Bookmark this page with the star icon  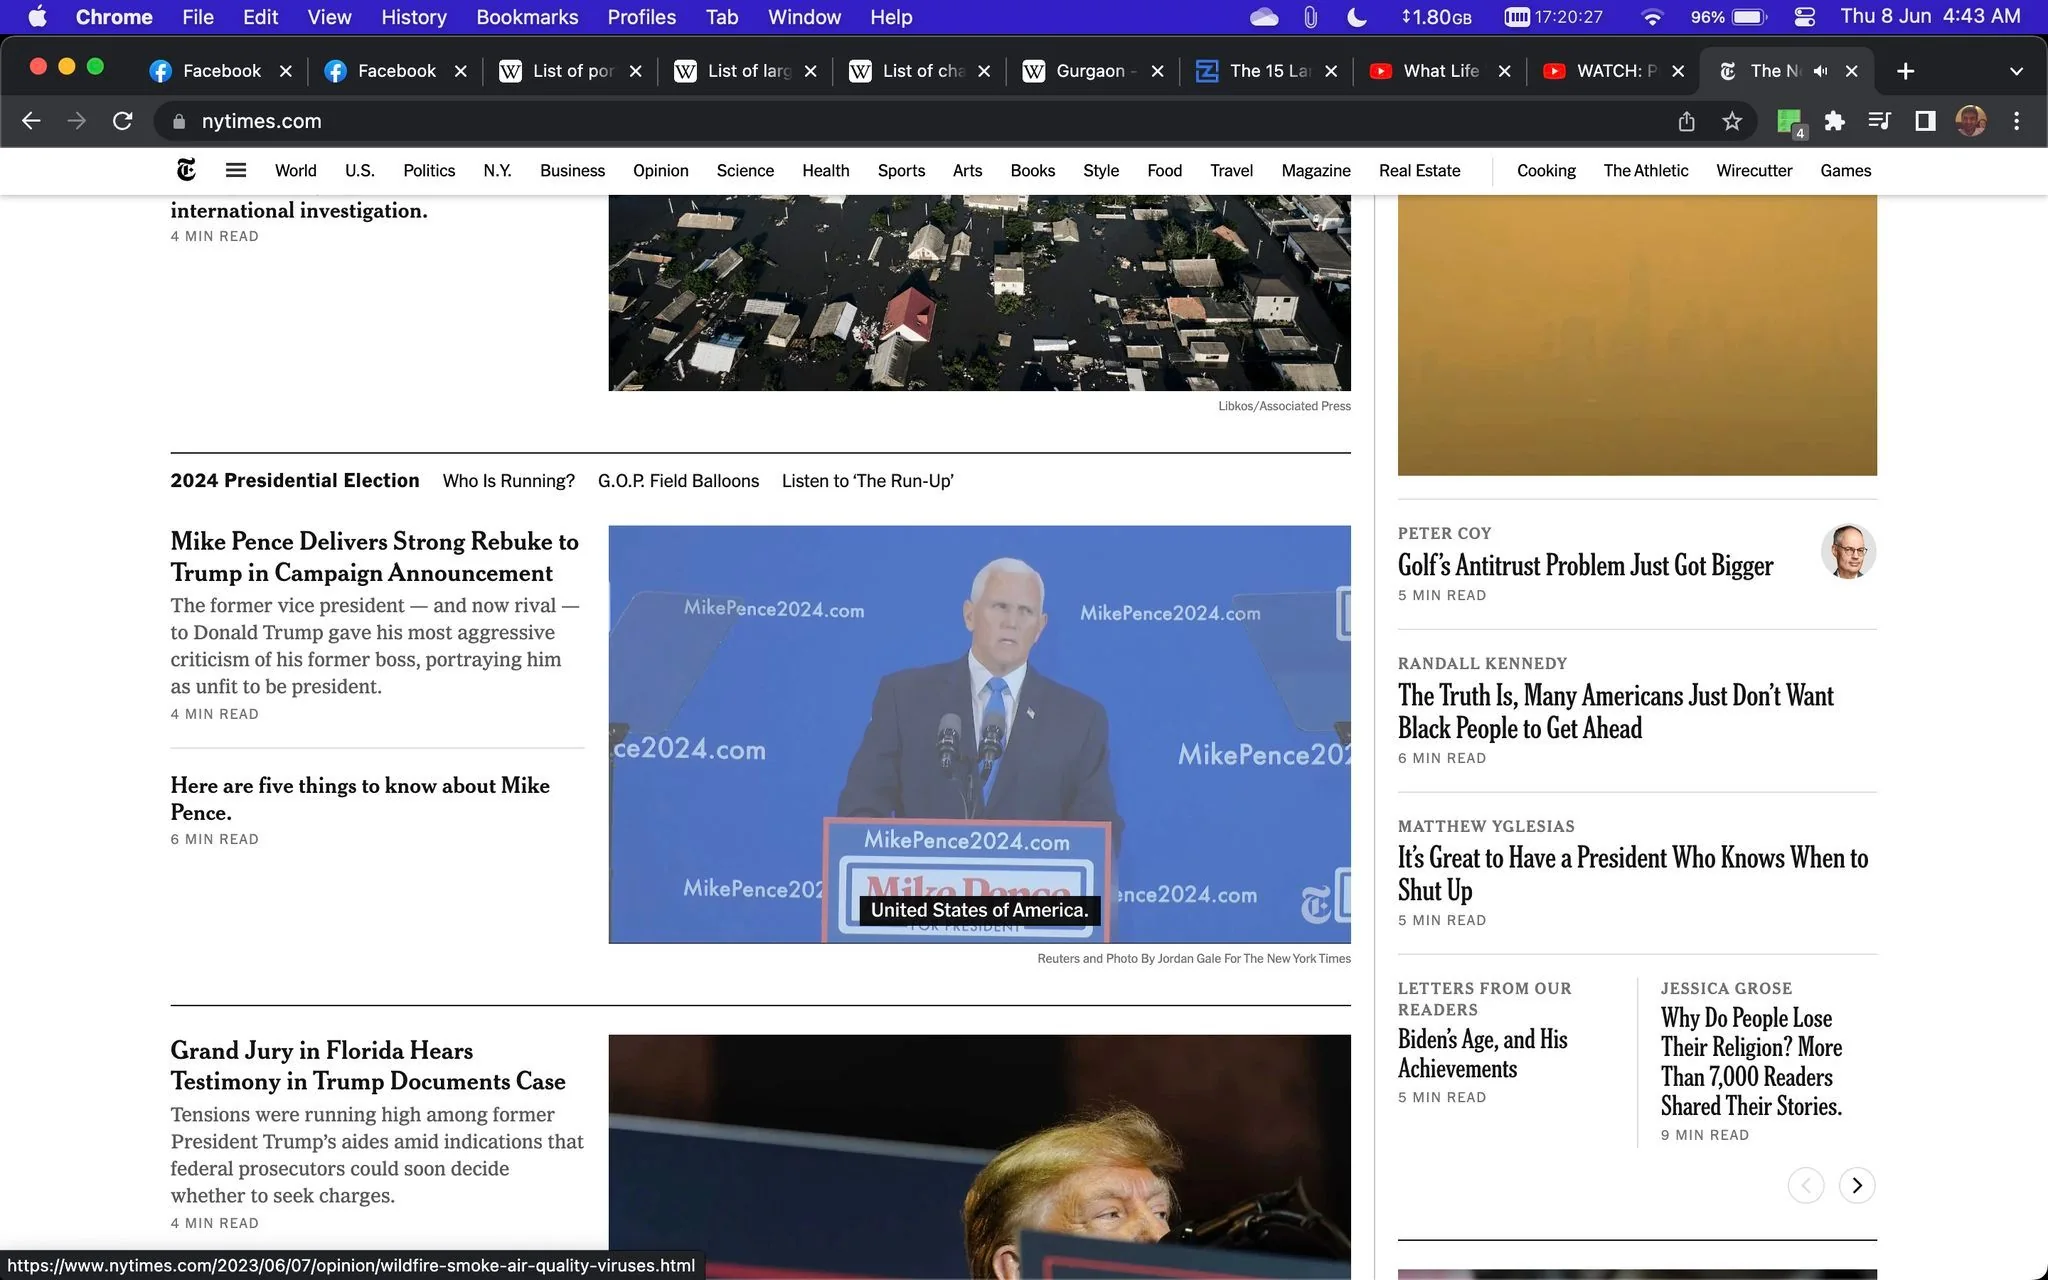1732,121
